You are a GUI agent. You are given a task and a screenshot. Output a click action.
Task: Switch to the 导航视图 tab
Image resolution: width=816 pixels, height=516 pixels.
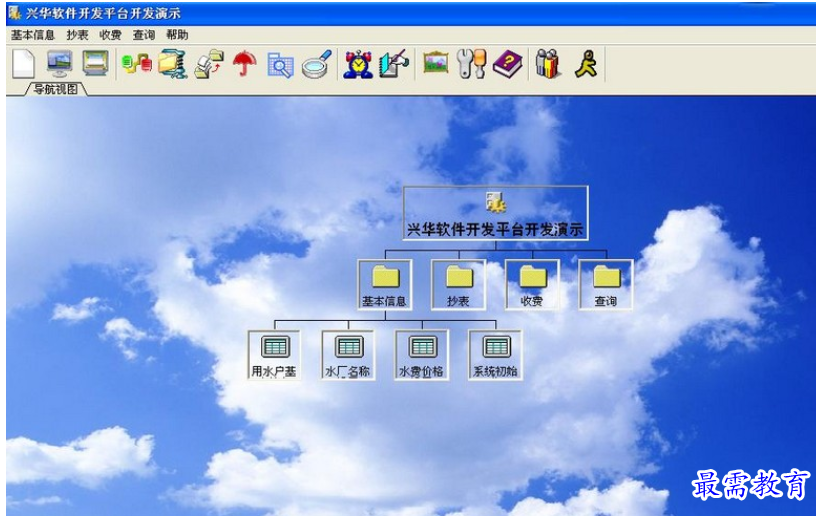(56, 89)
